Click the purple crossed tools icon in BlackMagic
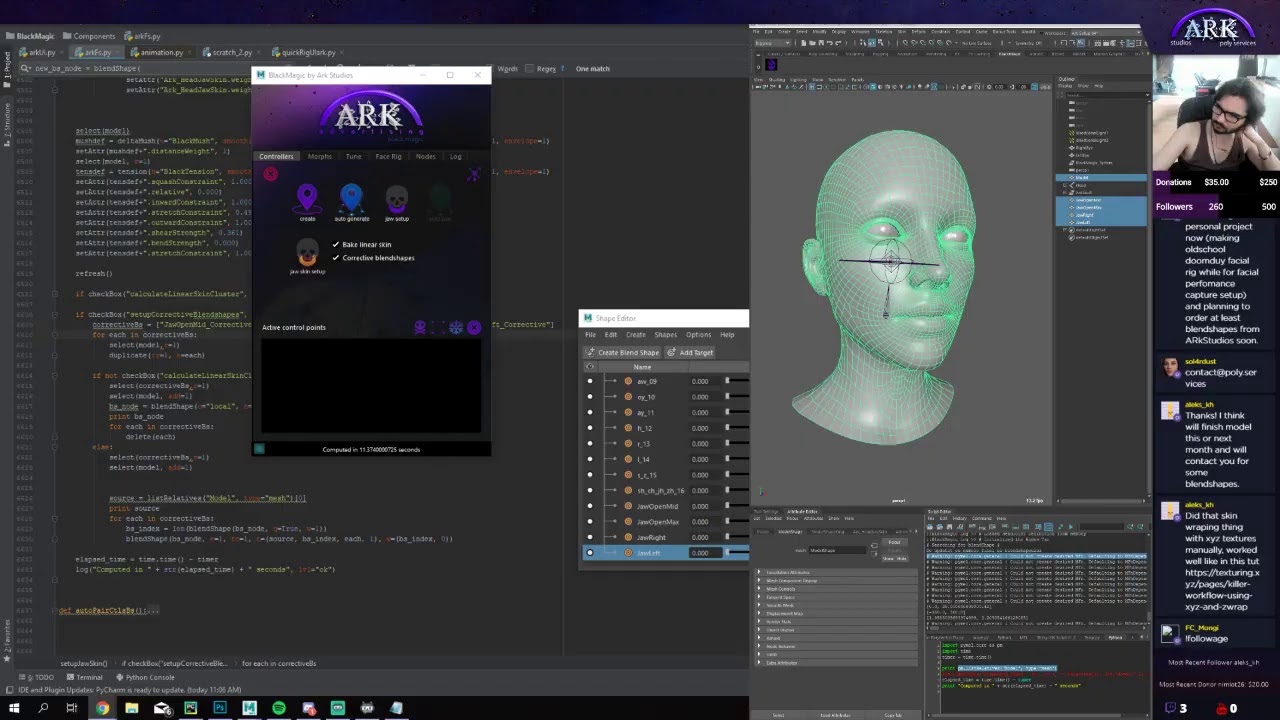The width and height of the screenshot is (1280, 720). [x=474, y=175]
